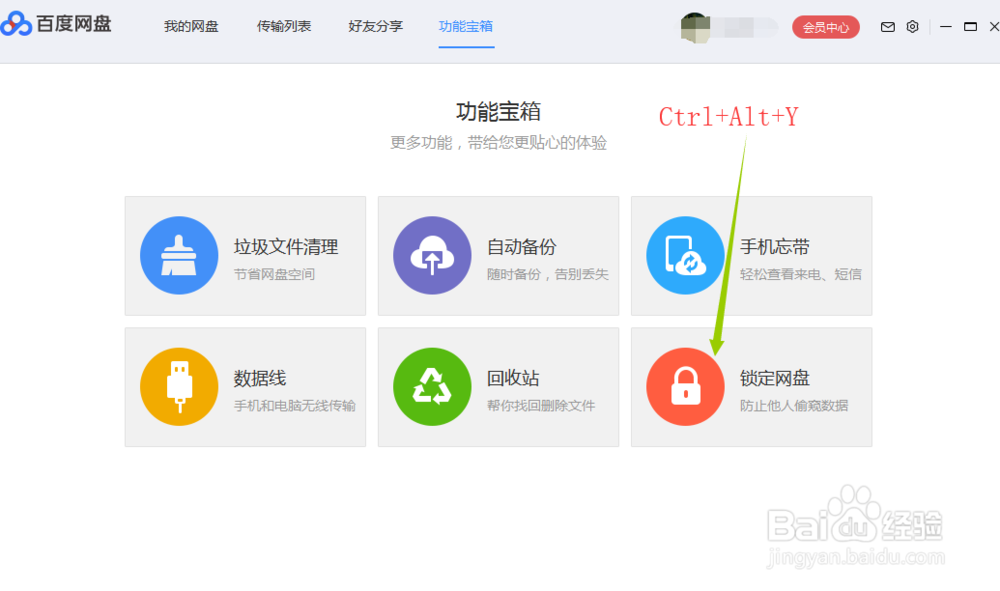Close the Baidu Netdisk window
This screenshot has width=1000, height=591.
(x=994, y=27)
